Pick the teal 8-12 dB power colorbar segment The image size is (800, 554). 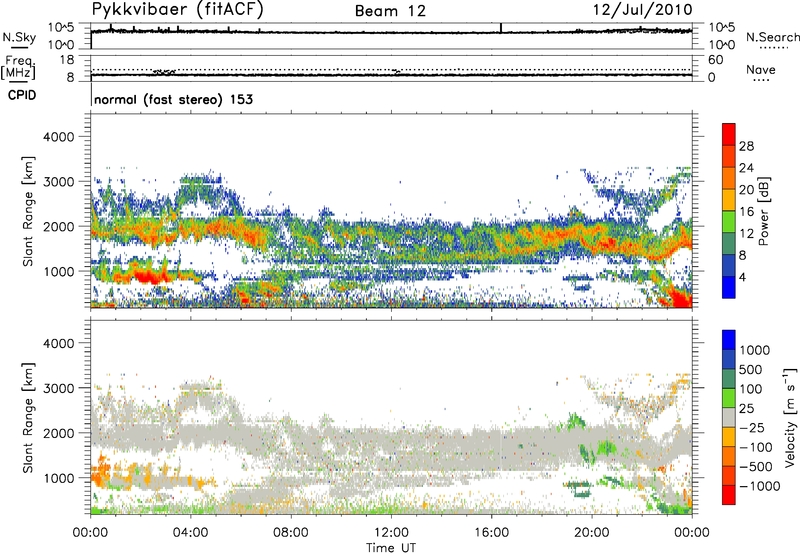(729, 244)
